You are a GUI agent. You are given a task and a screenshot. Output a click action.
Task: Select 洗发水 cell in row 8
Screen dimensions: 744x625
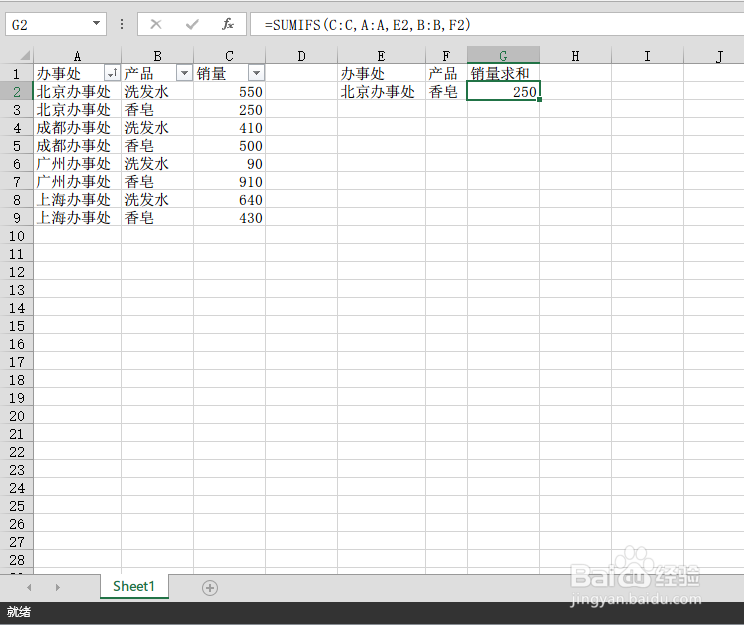(158, 199)
